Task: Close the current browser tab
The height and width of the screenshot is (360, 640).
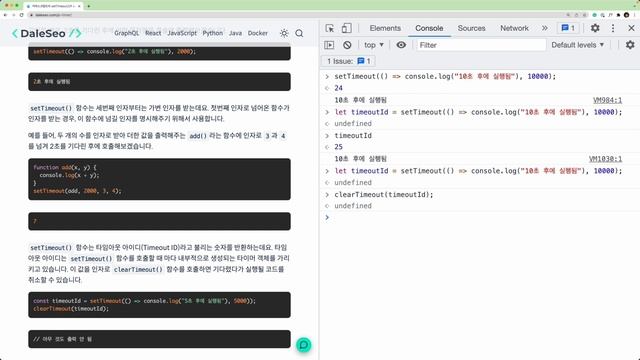Action: [79, 6]
